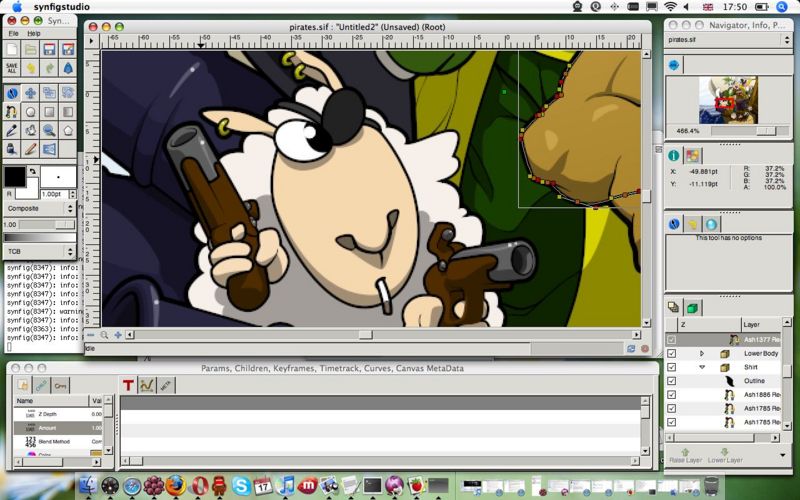Select the Normal tool in toolbox
The image size is (800, 500).
[x=12, y=93]
